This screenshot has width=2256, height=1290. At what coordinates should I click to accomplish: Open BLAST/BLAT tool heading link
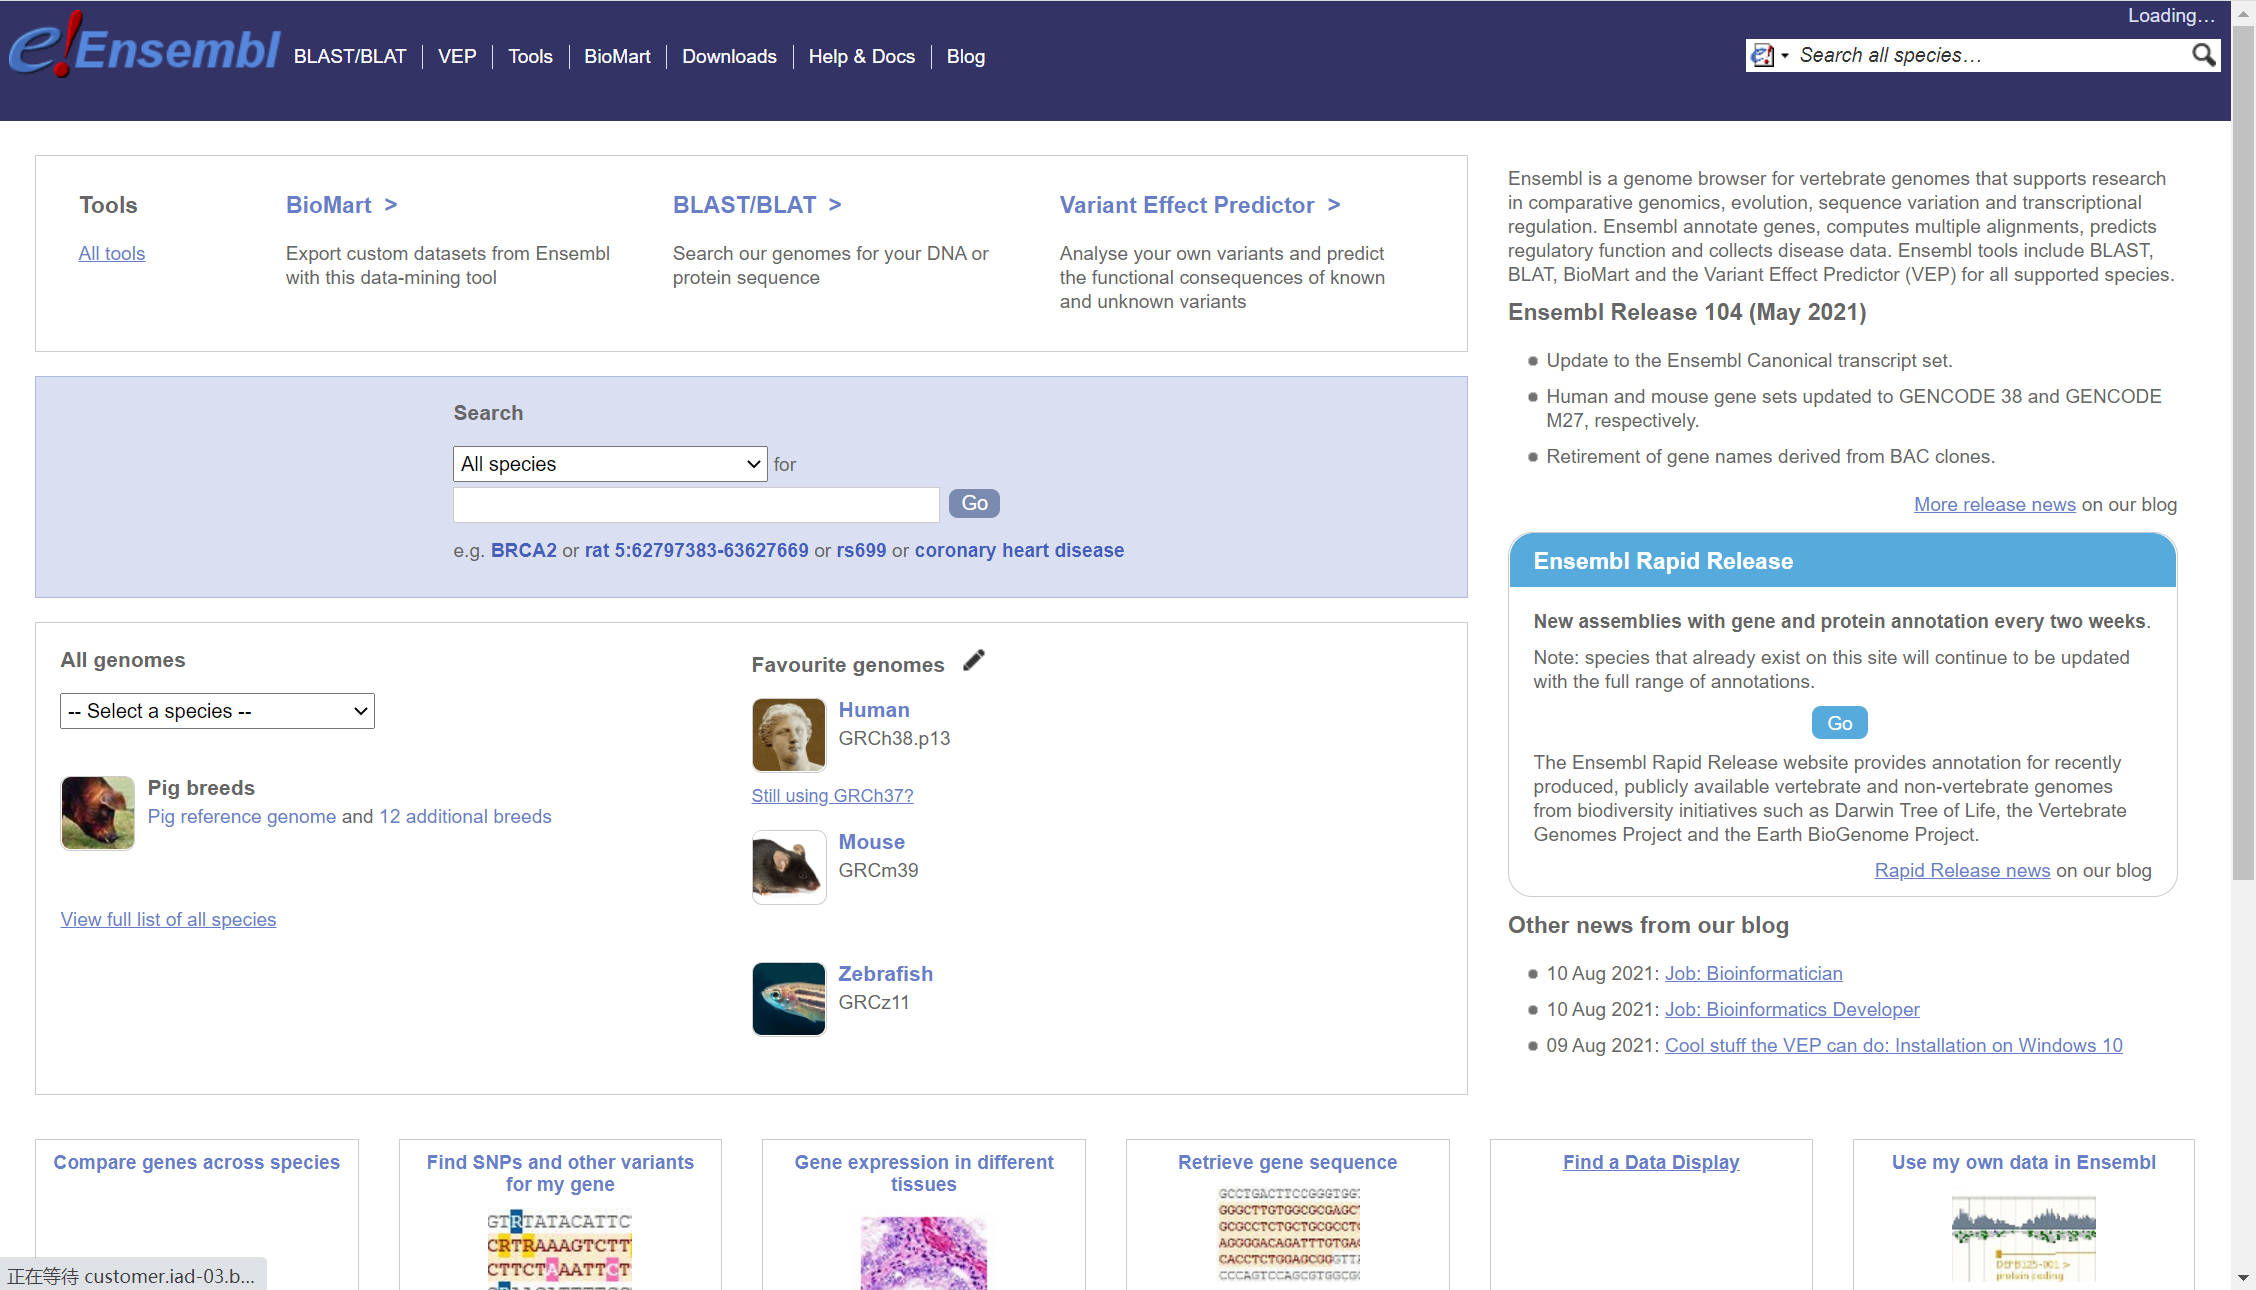[757, 205]
